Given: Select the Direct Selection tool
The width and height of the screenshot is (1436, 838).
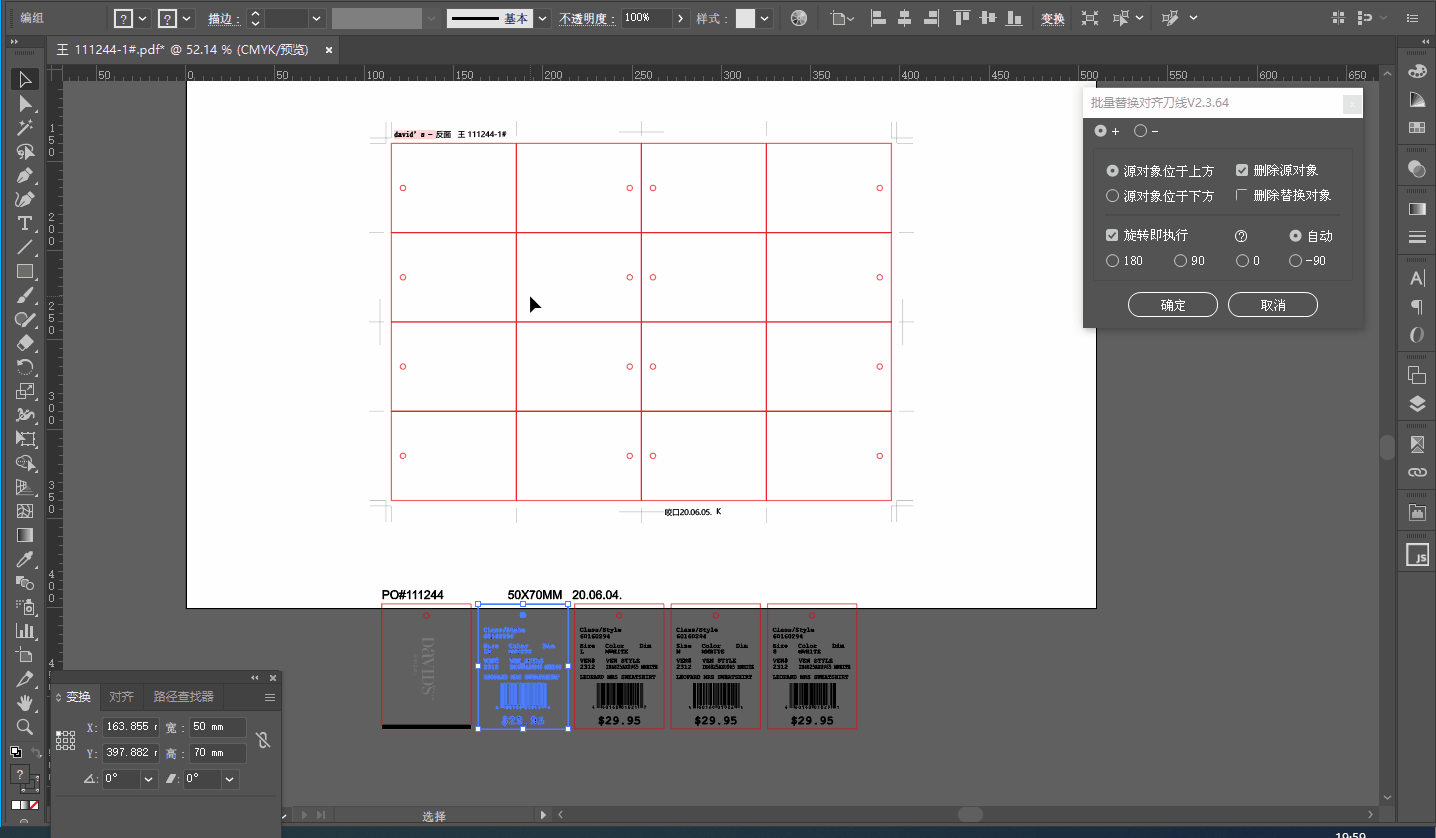Looking at the screenshot, I should [26, 103].
